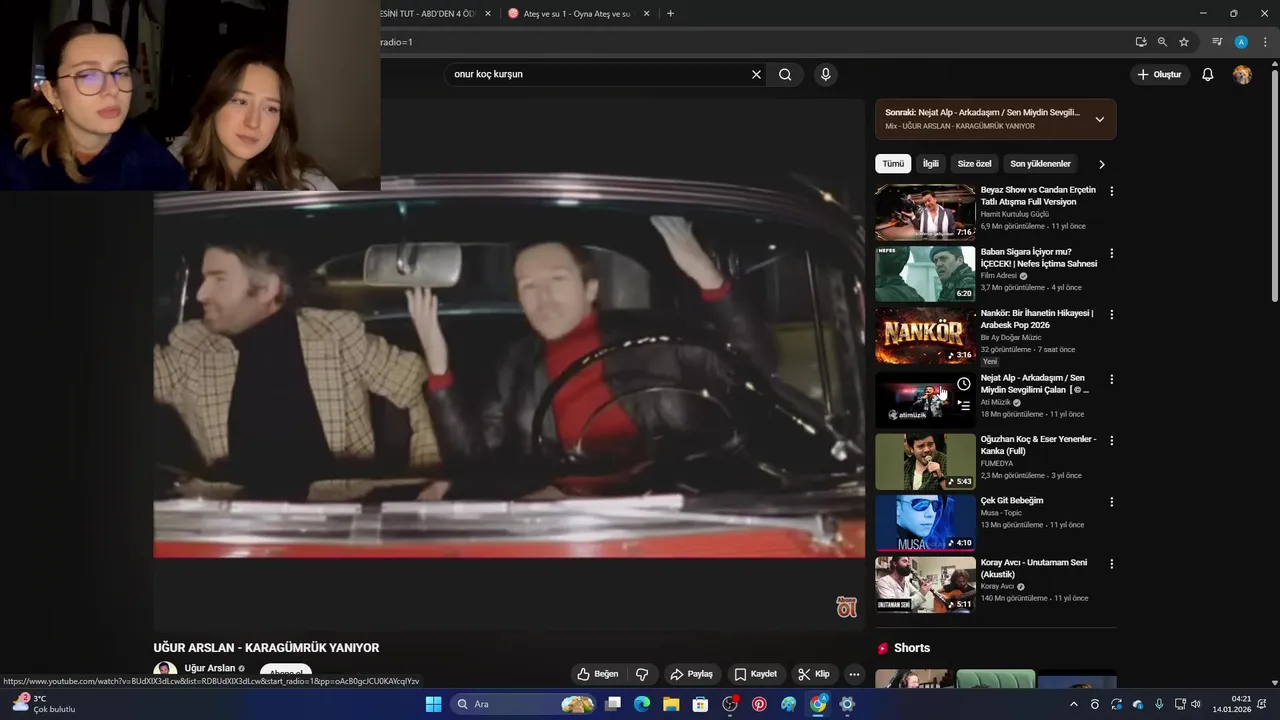Like the video with Beğen button
The width and height of the screenshot is (1280, 720).
click(x=598, y=674)
